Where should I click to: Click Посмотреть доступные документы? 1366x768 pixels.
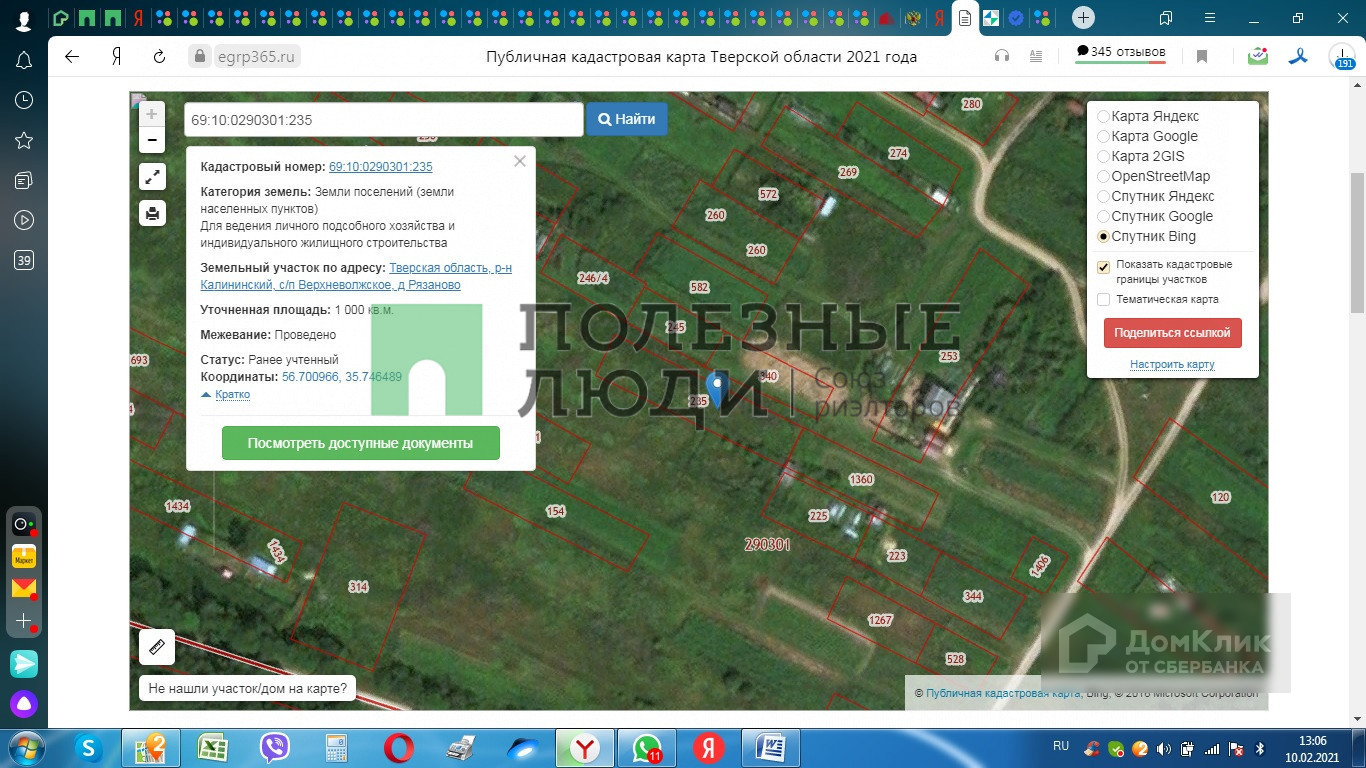point(360,443)
